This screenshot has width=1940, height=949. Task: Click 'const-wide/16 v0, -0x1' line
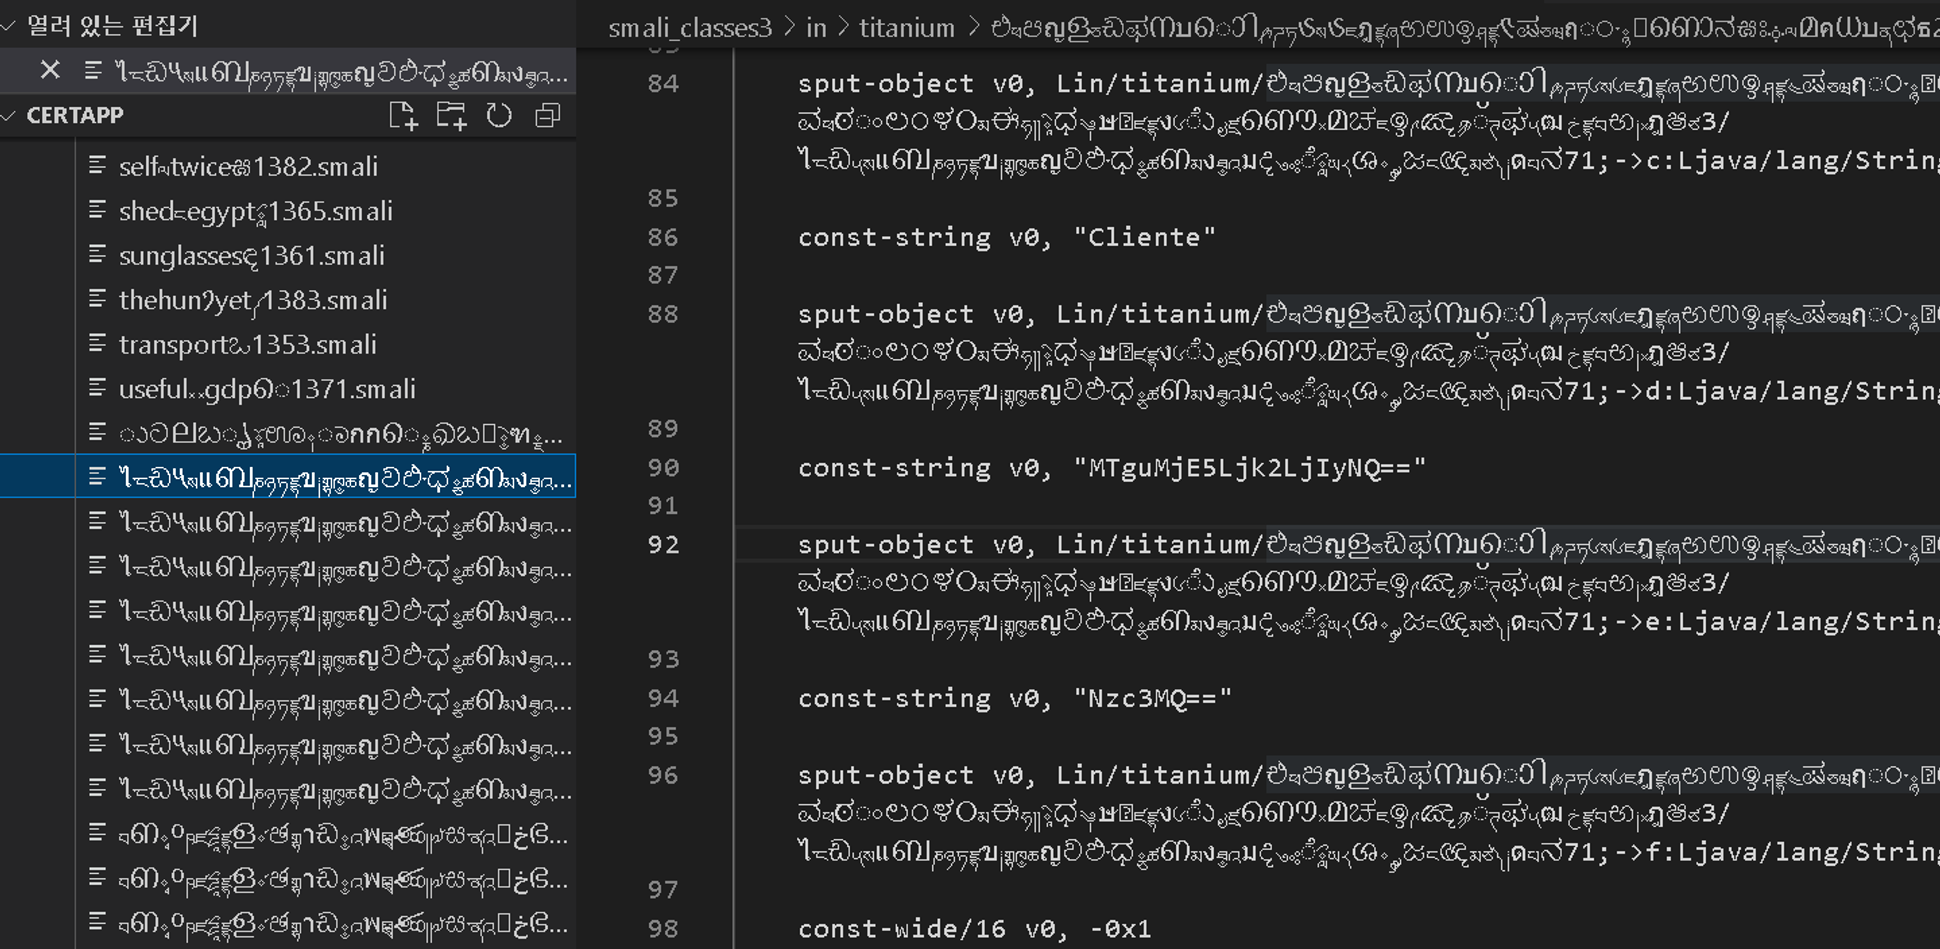click(x=974, y=929)
